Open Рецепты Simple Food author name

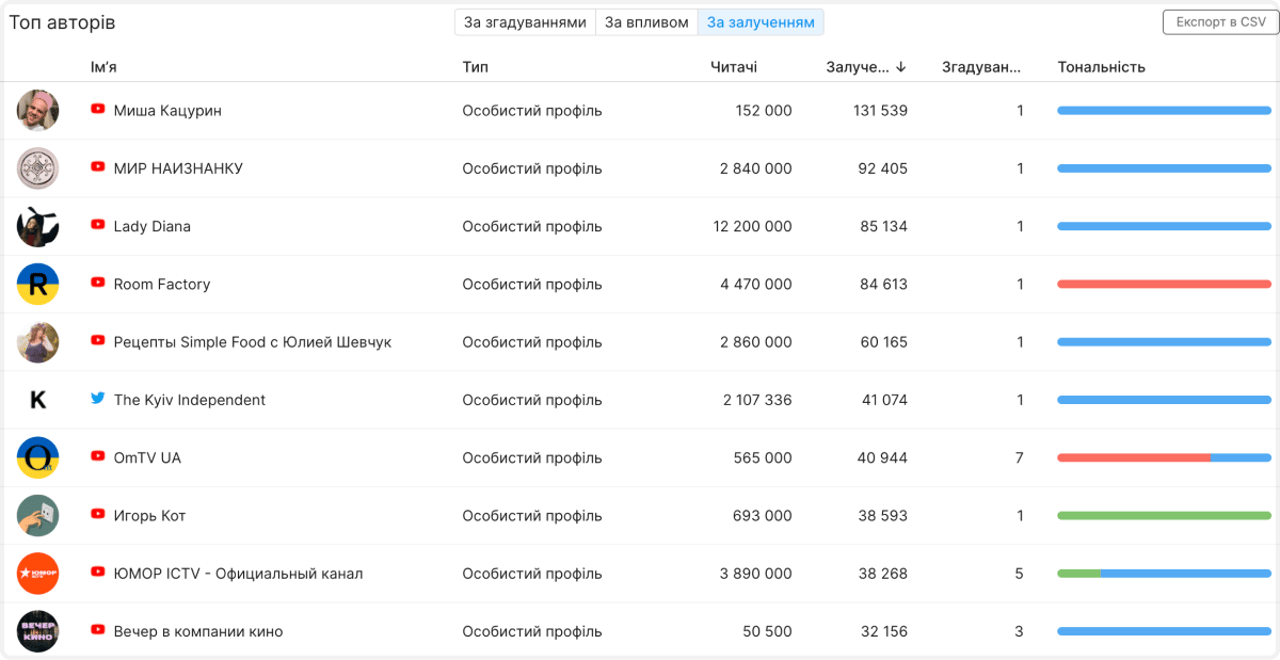(252, 342)
